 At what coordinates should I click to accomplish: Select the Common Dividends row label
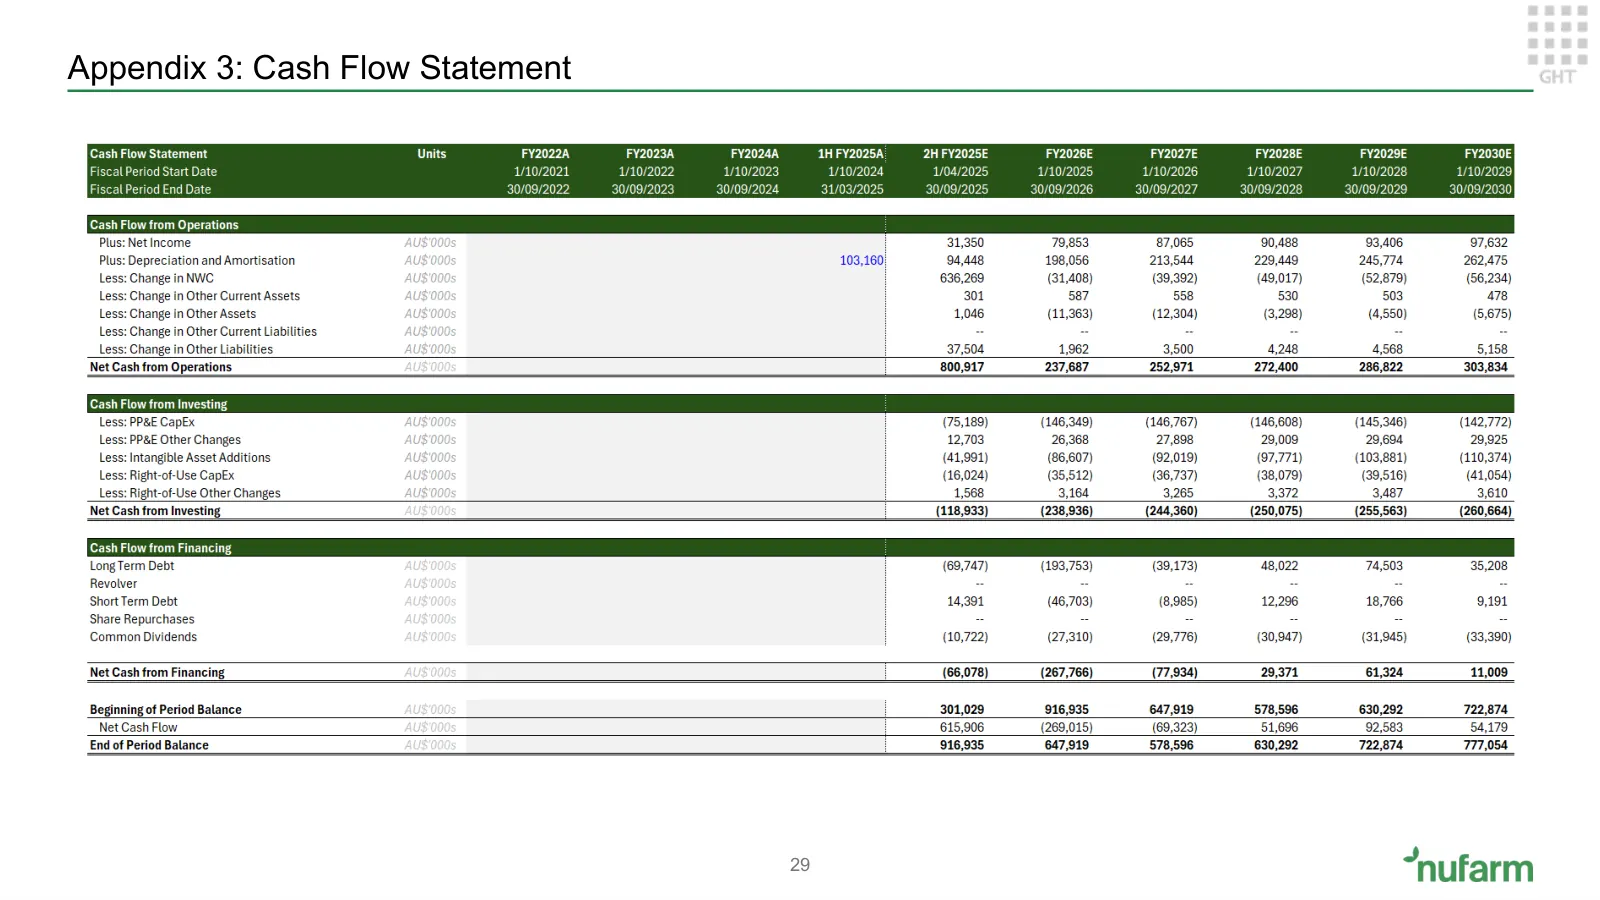(x=143, y=637)
